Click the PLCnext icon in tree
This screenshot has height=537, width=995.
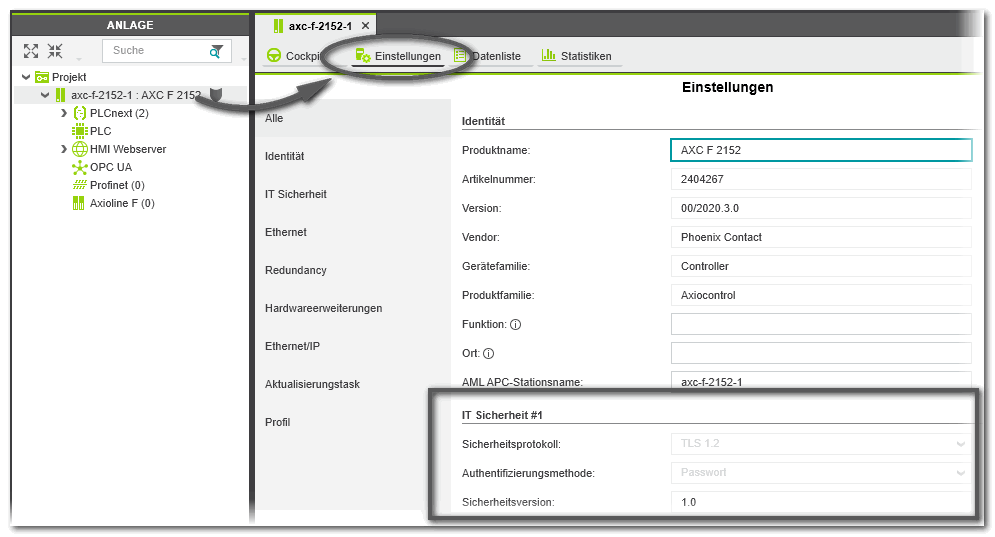[x=79, y=113]
